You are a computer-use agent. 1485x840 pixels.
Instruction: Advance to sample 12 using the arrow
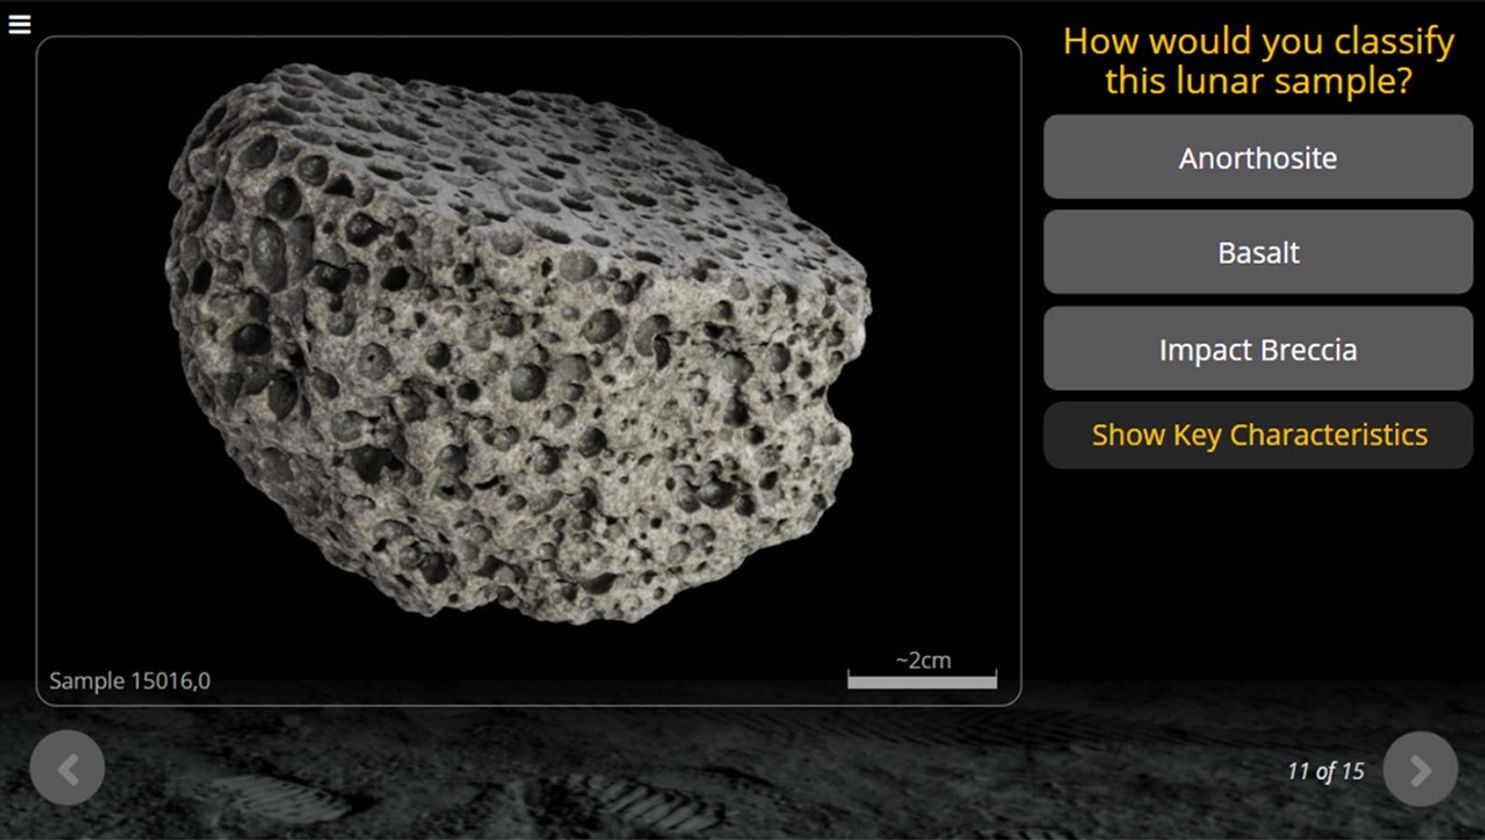1419,767
